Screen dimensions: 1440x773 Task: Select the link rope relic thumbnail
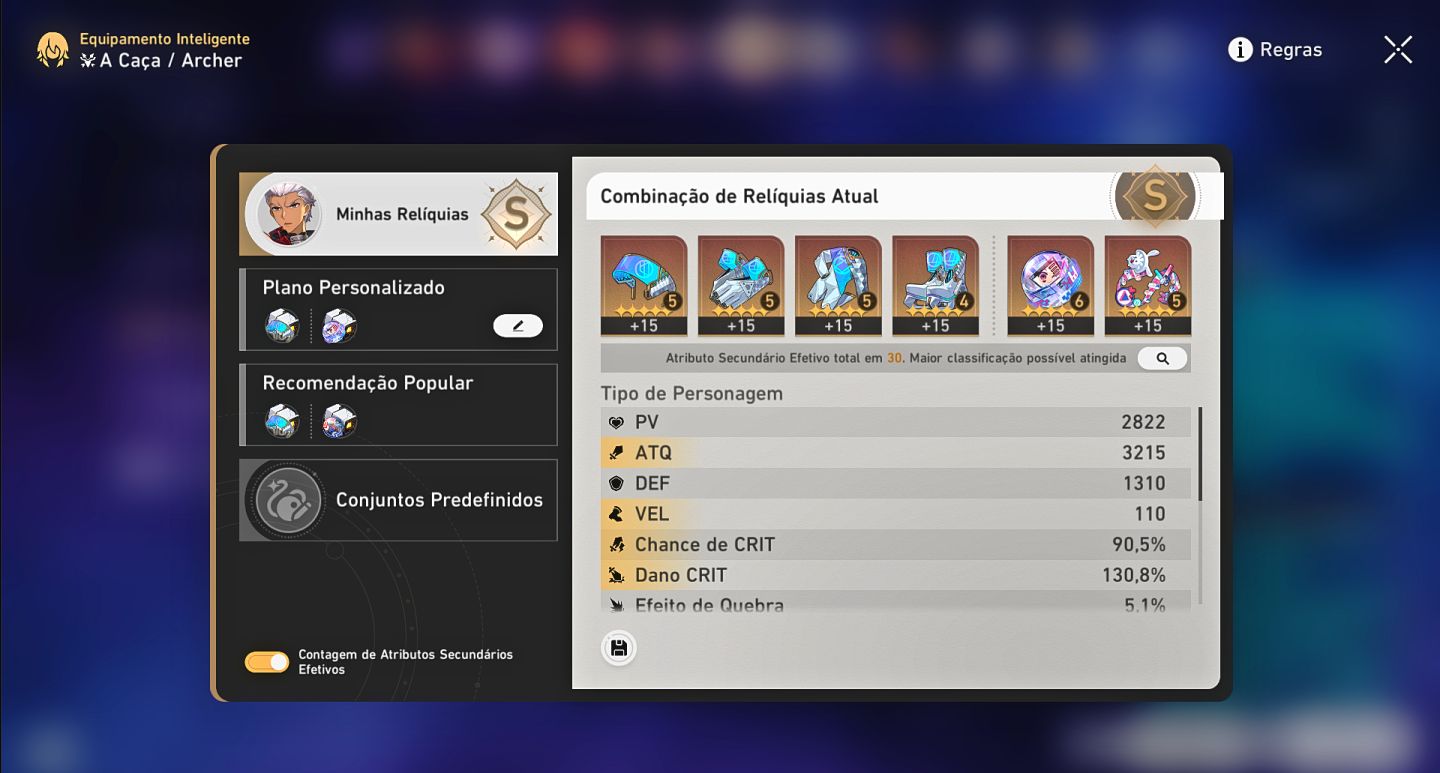click(1148, 286)
